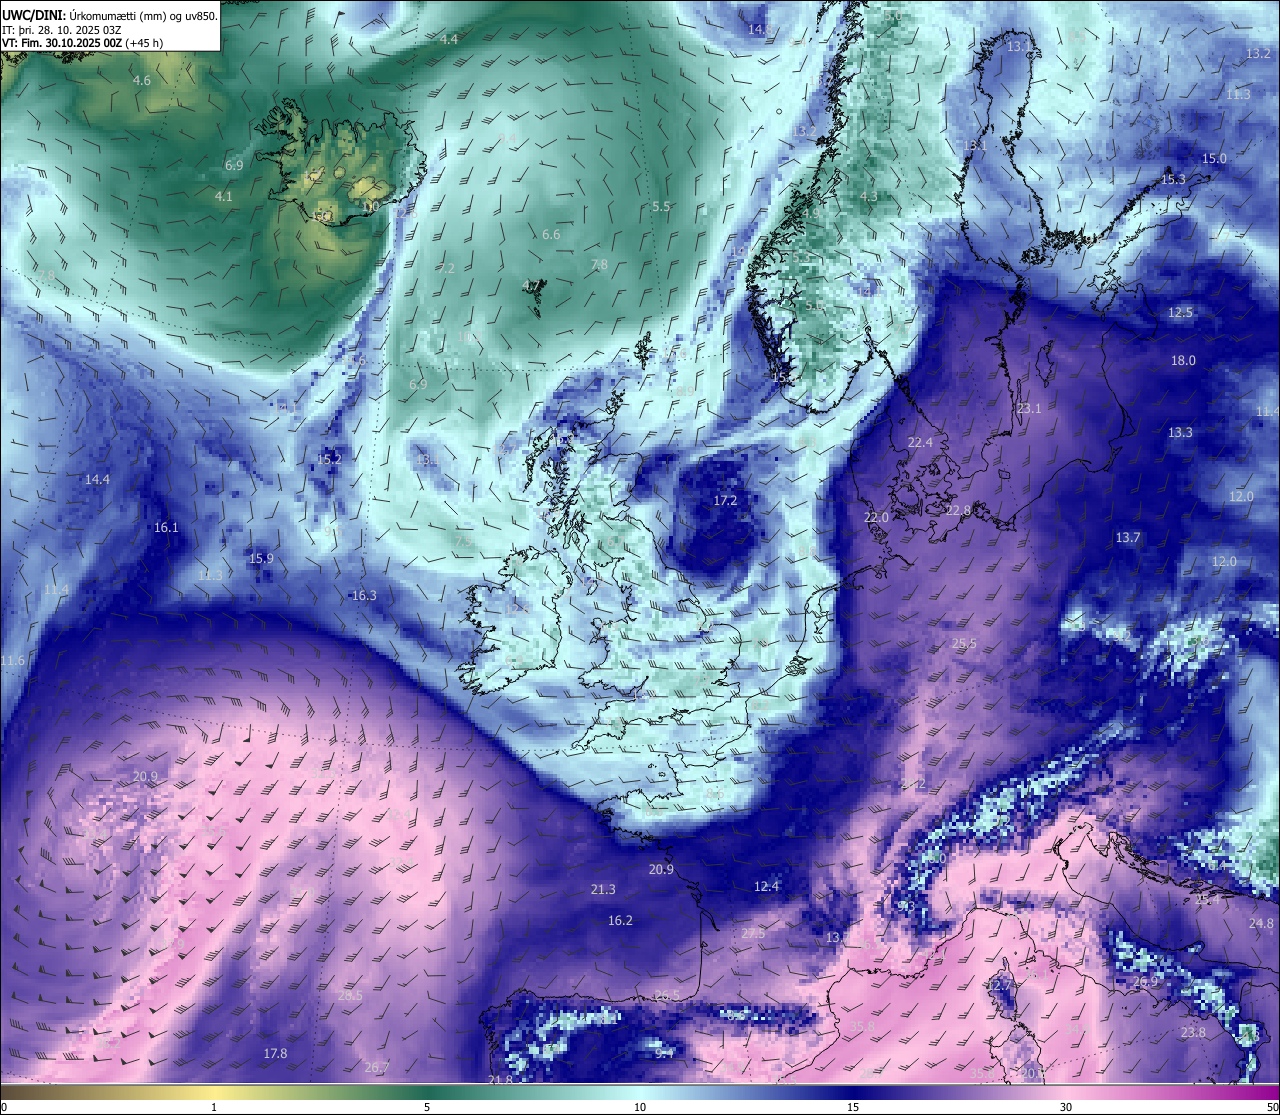Click the 28.5 value on the map
The image size is (1280, 1115).
(x=350, y=995)
